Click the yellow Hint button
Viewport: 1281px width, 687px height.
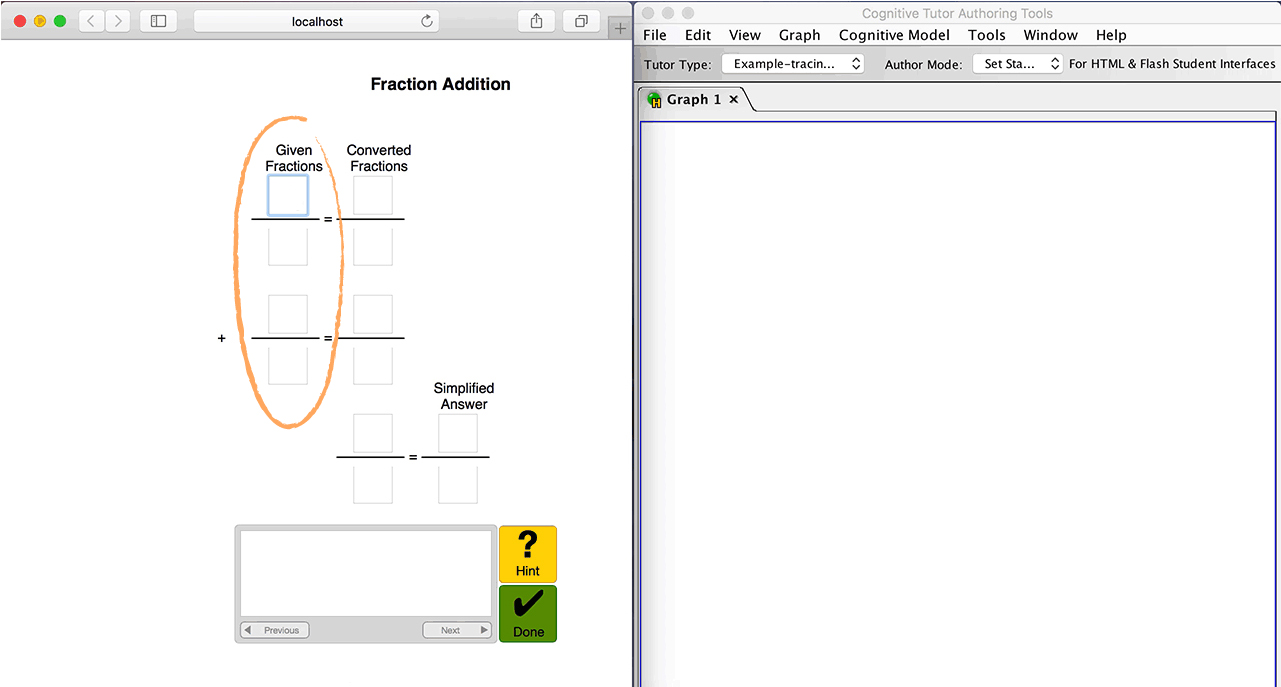click(527, 554)
